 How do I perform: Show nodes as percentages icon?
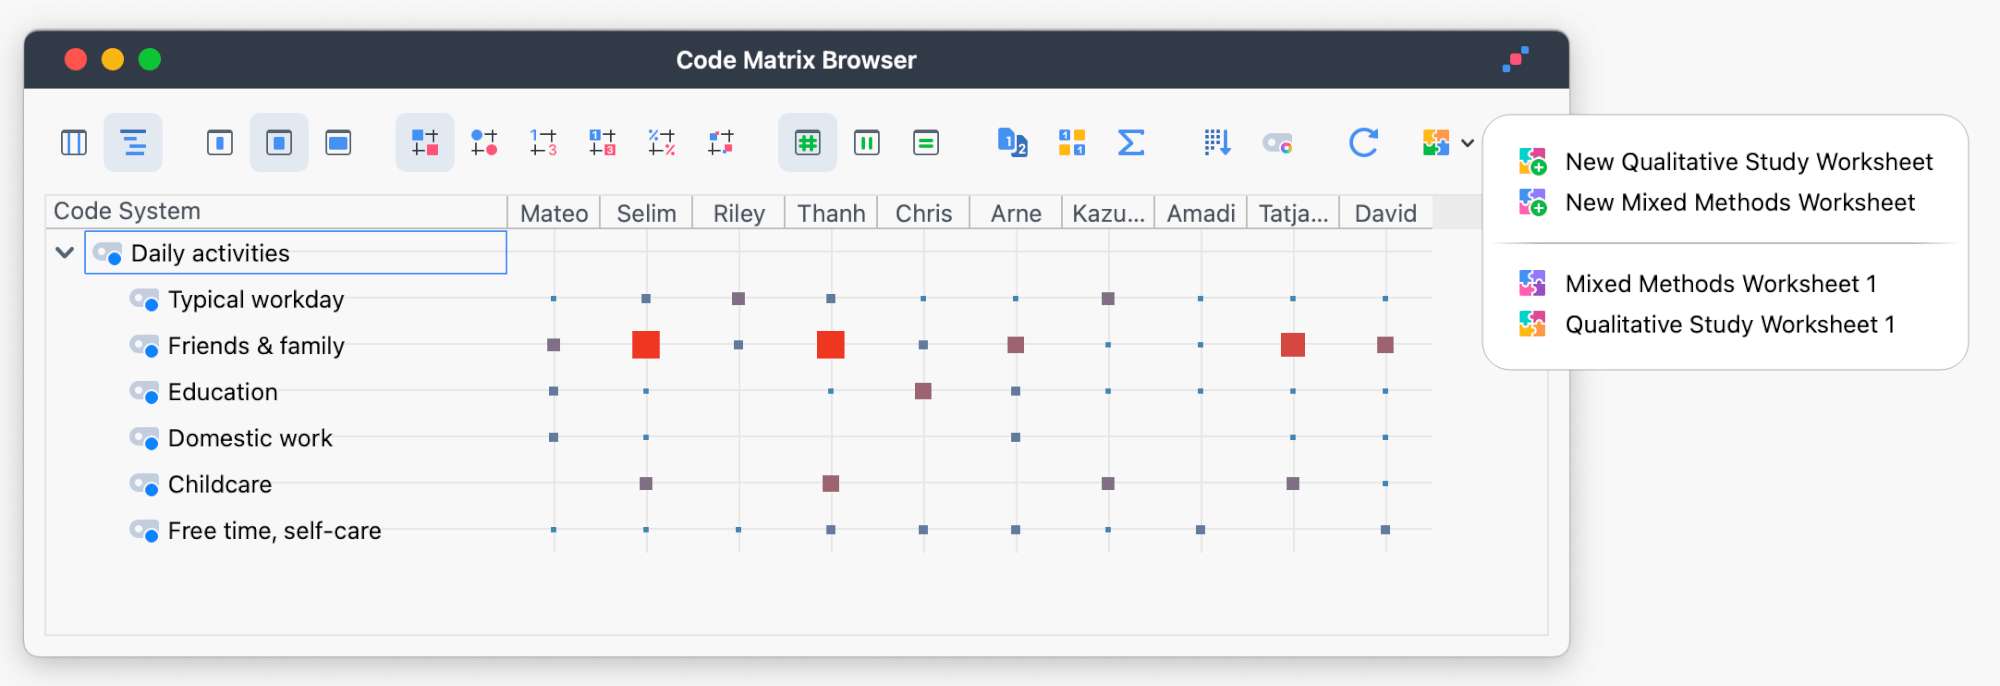tap(661, 143)
